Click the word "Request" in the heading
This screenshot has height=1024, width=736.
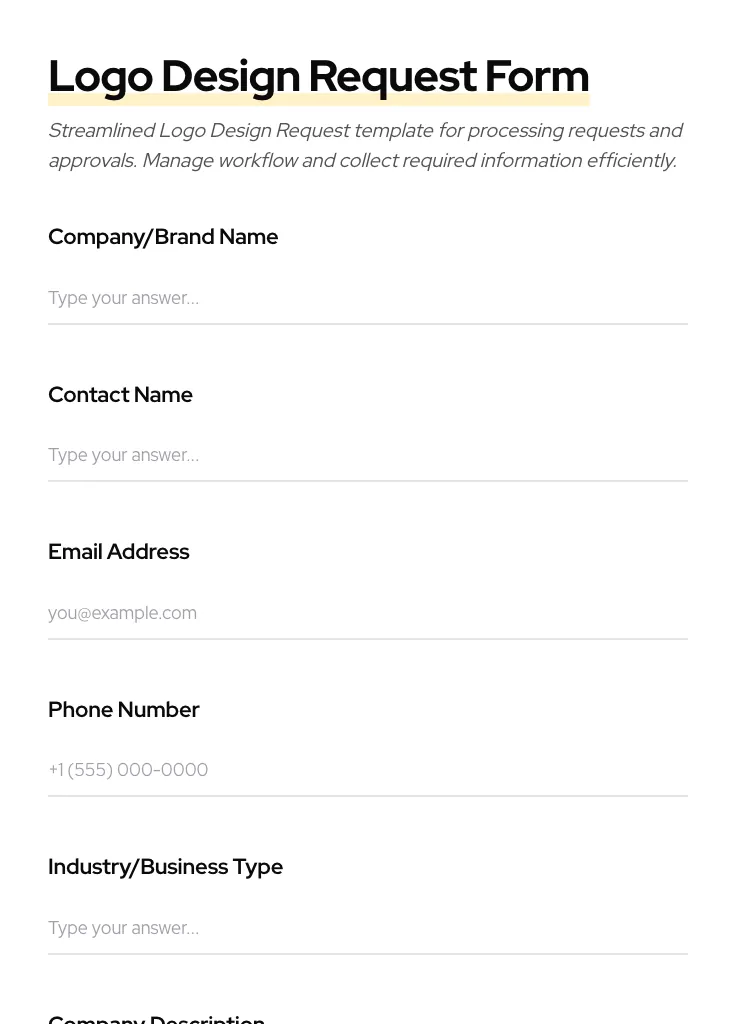[392, 77]
